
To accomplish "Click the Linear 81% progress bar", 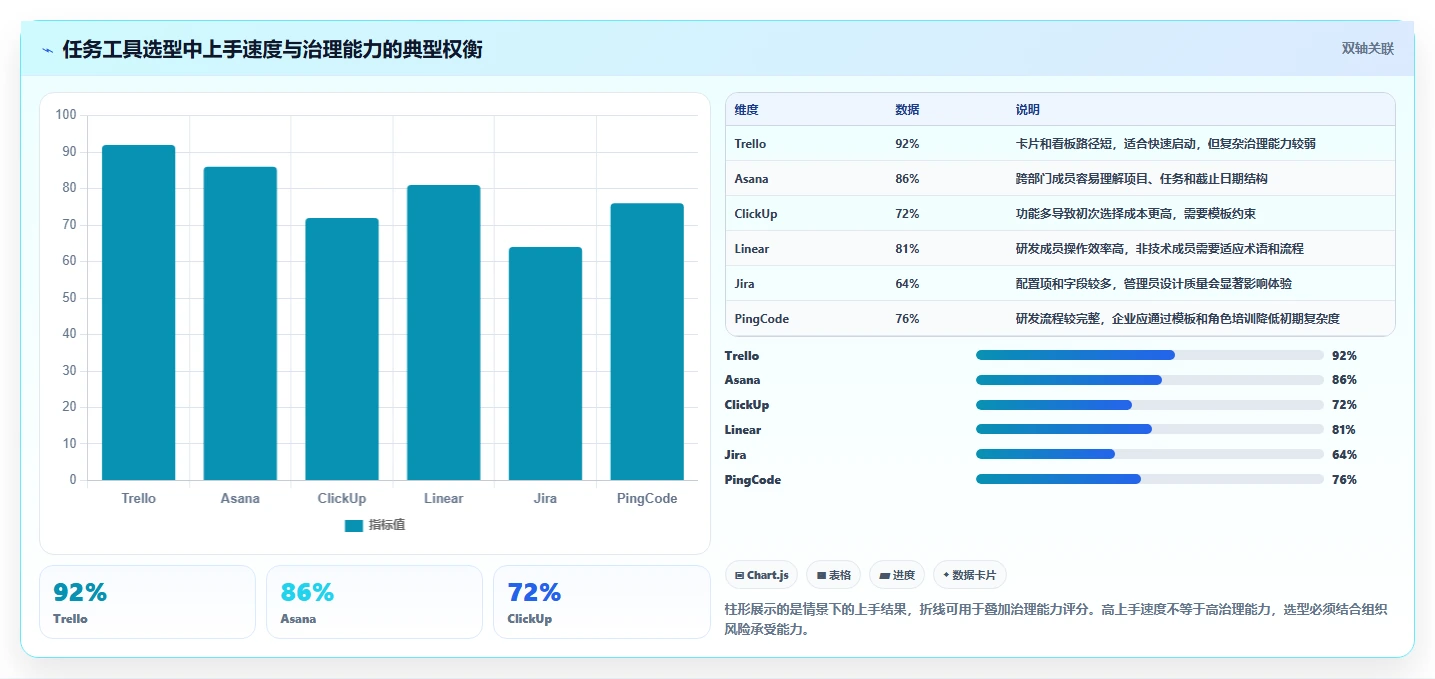I will click(x=1150, y=430).
